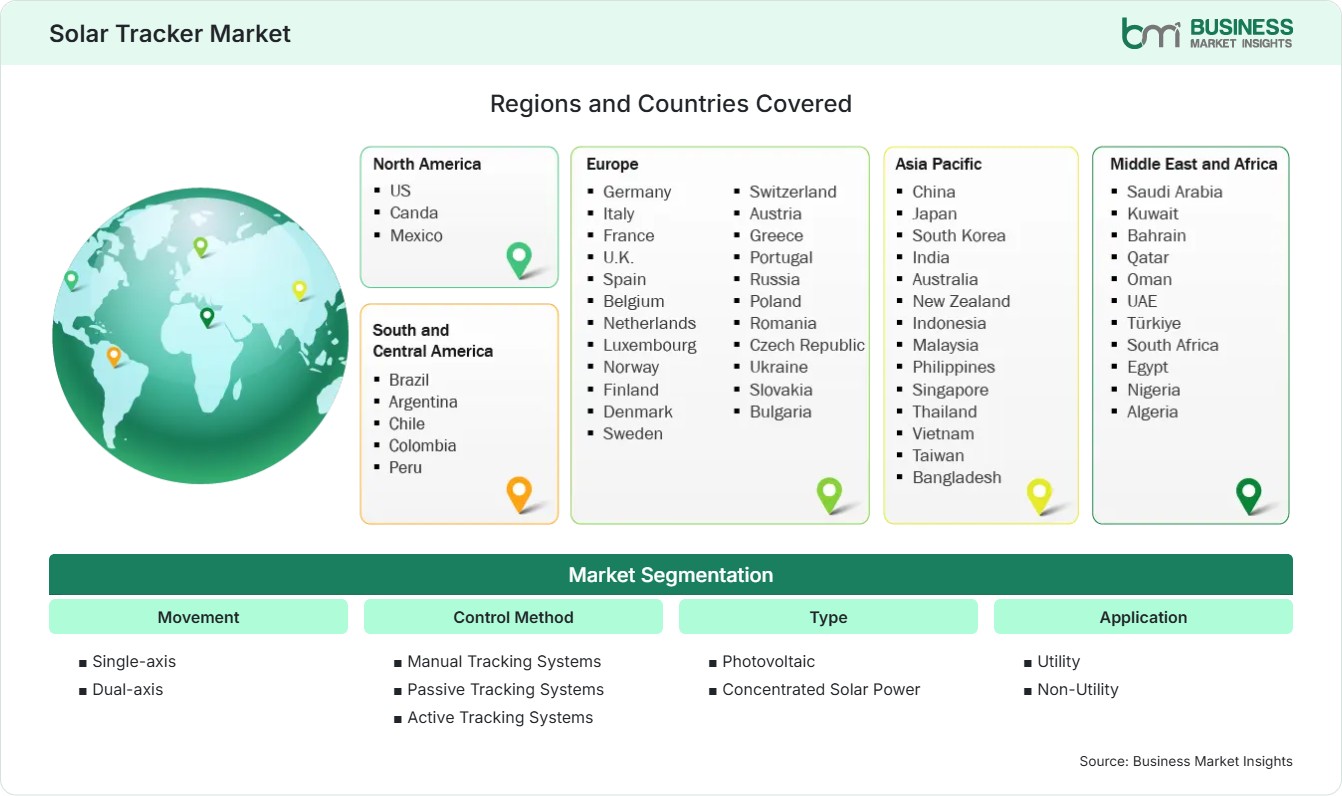Click Utility under Application
This screenshot has height=796, width=1342.
coord(1059,661)
